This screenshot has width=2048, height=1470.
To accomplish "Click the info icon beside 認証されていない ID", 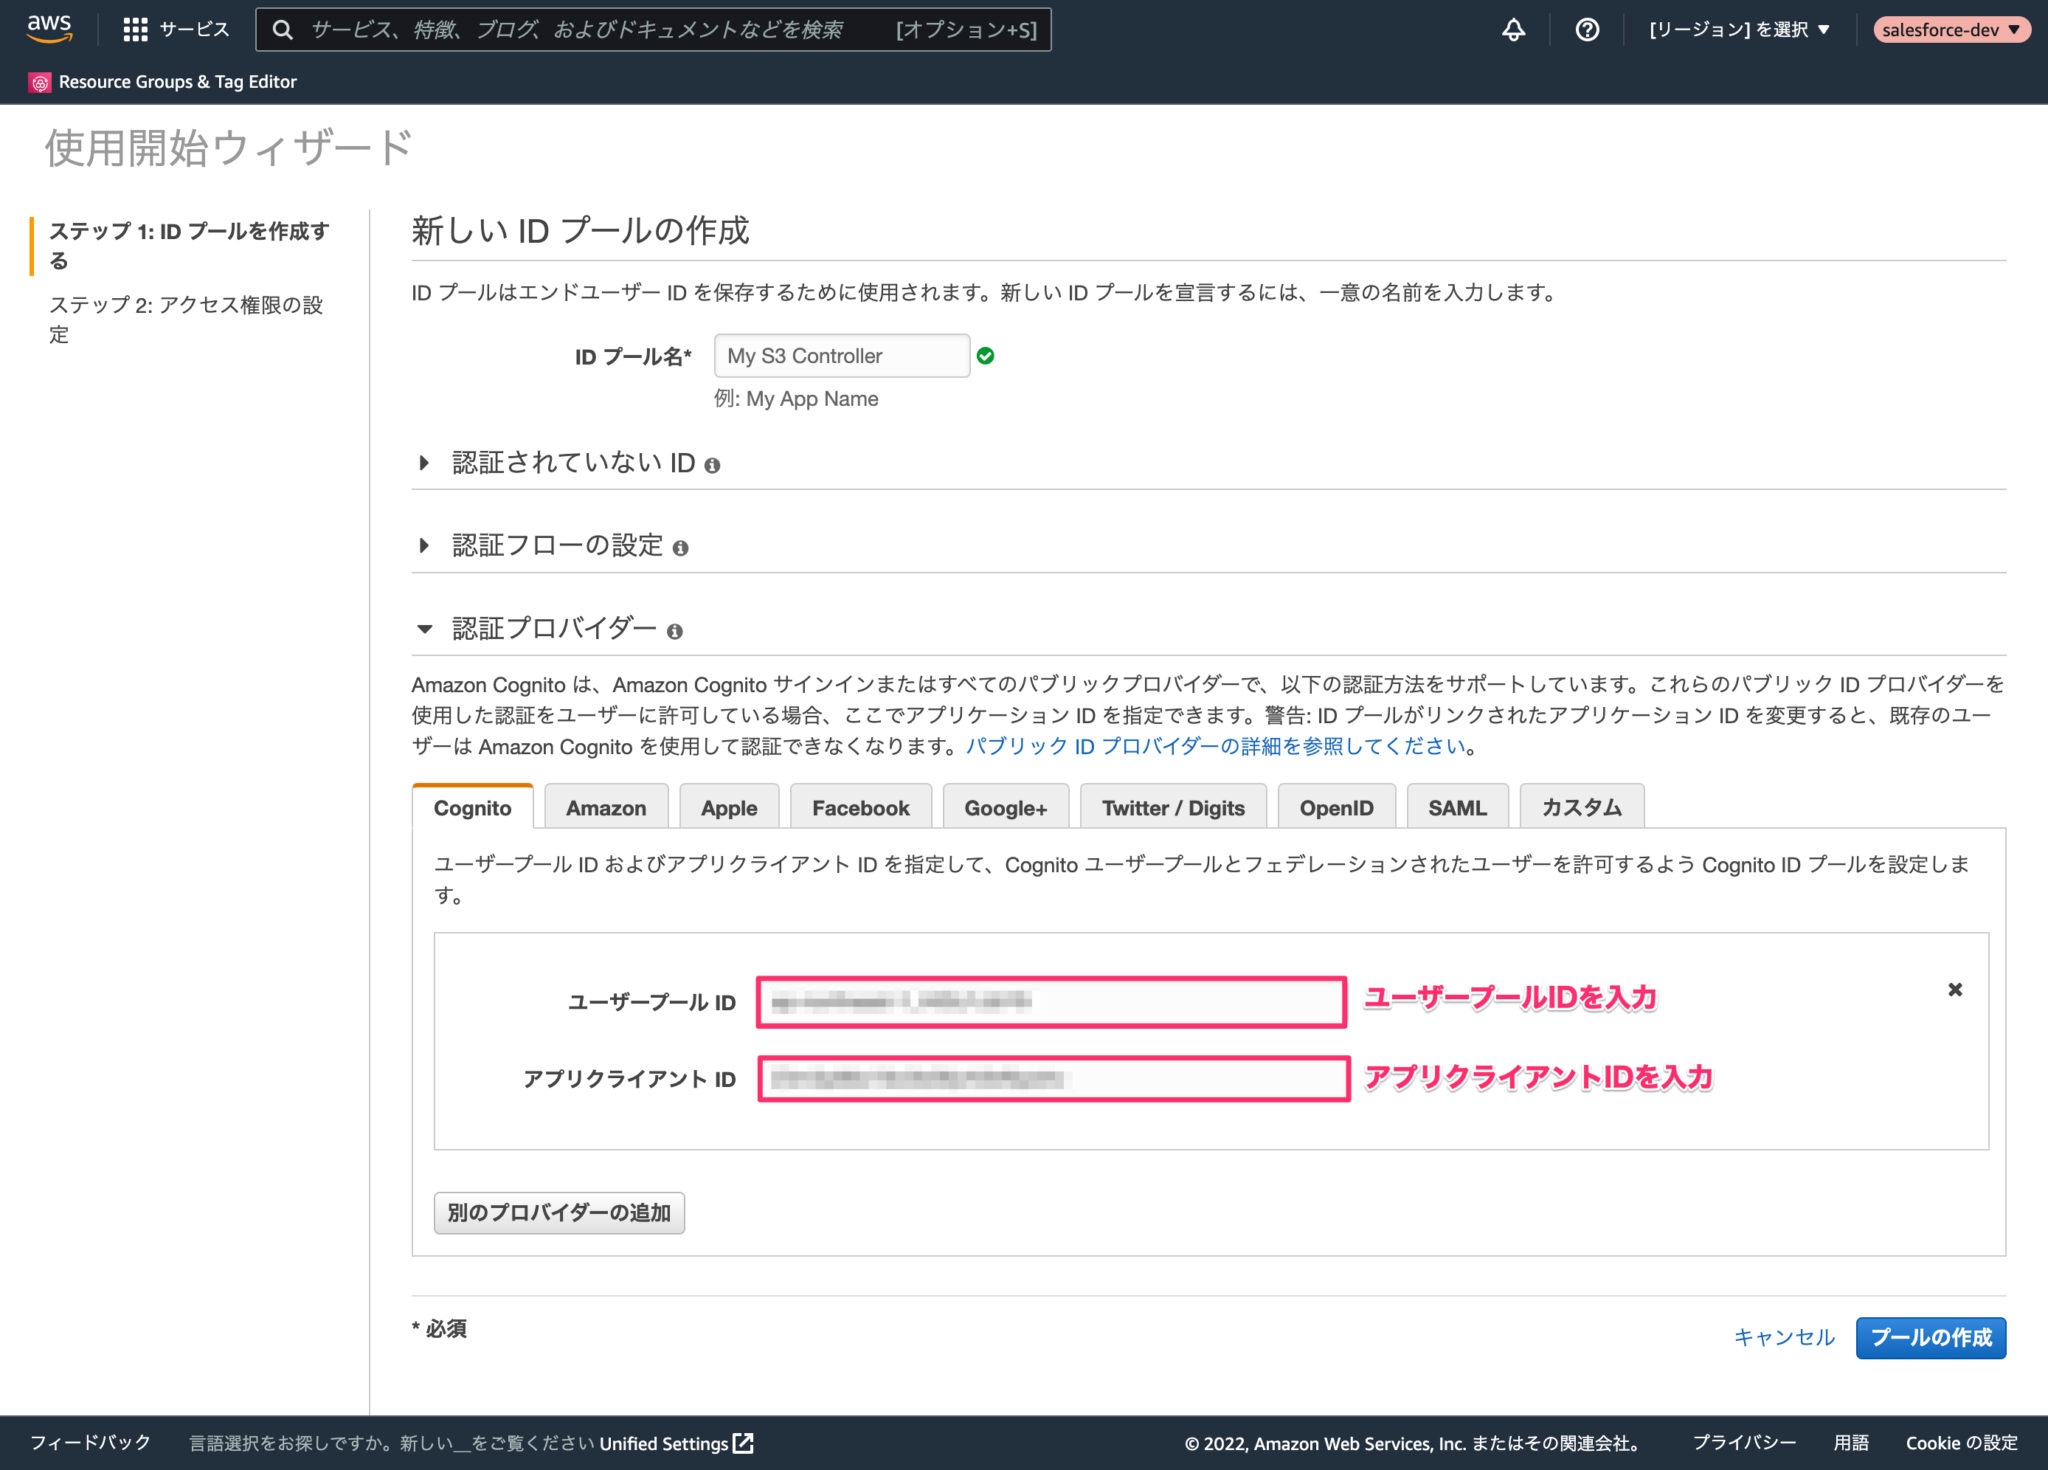I will 712,463.
